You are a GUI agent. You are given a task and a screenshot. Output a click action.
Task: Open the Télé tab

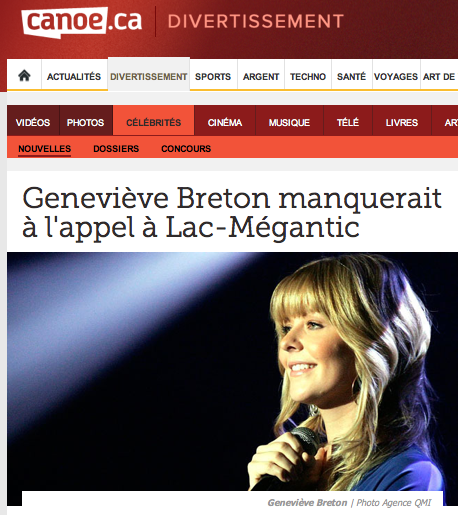click(x=348, y=121)
